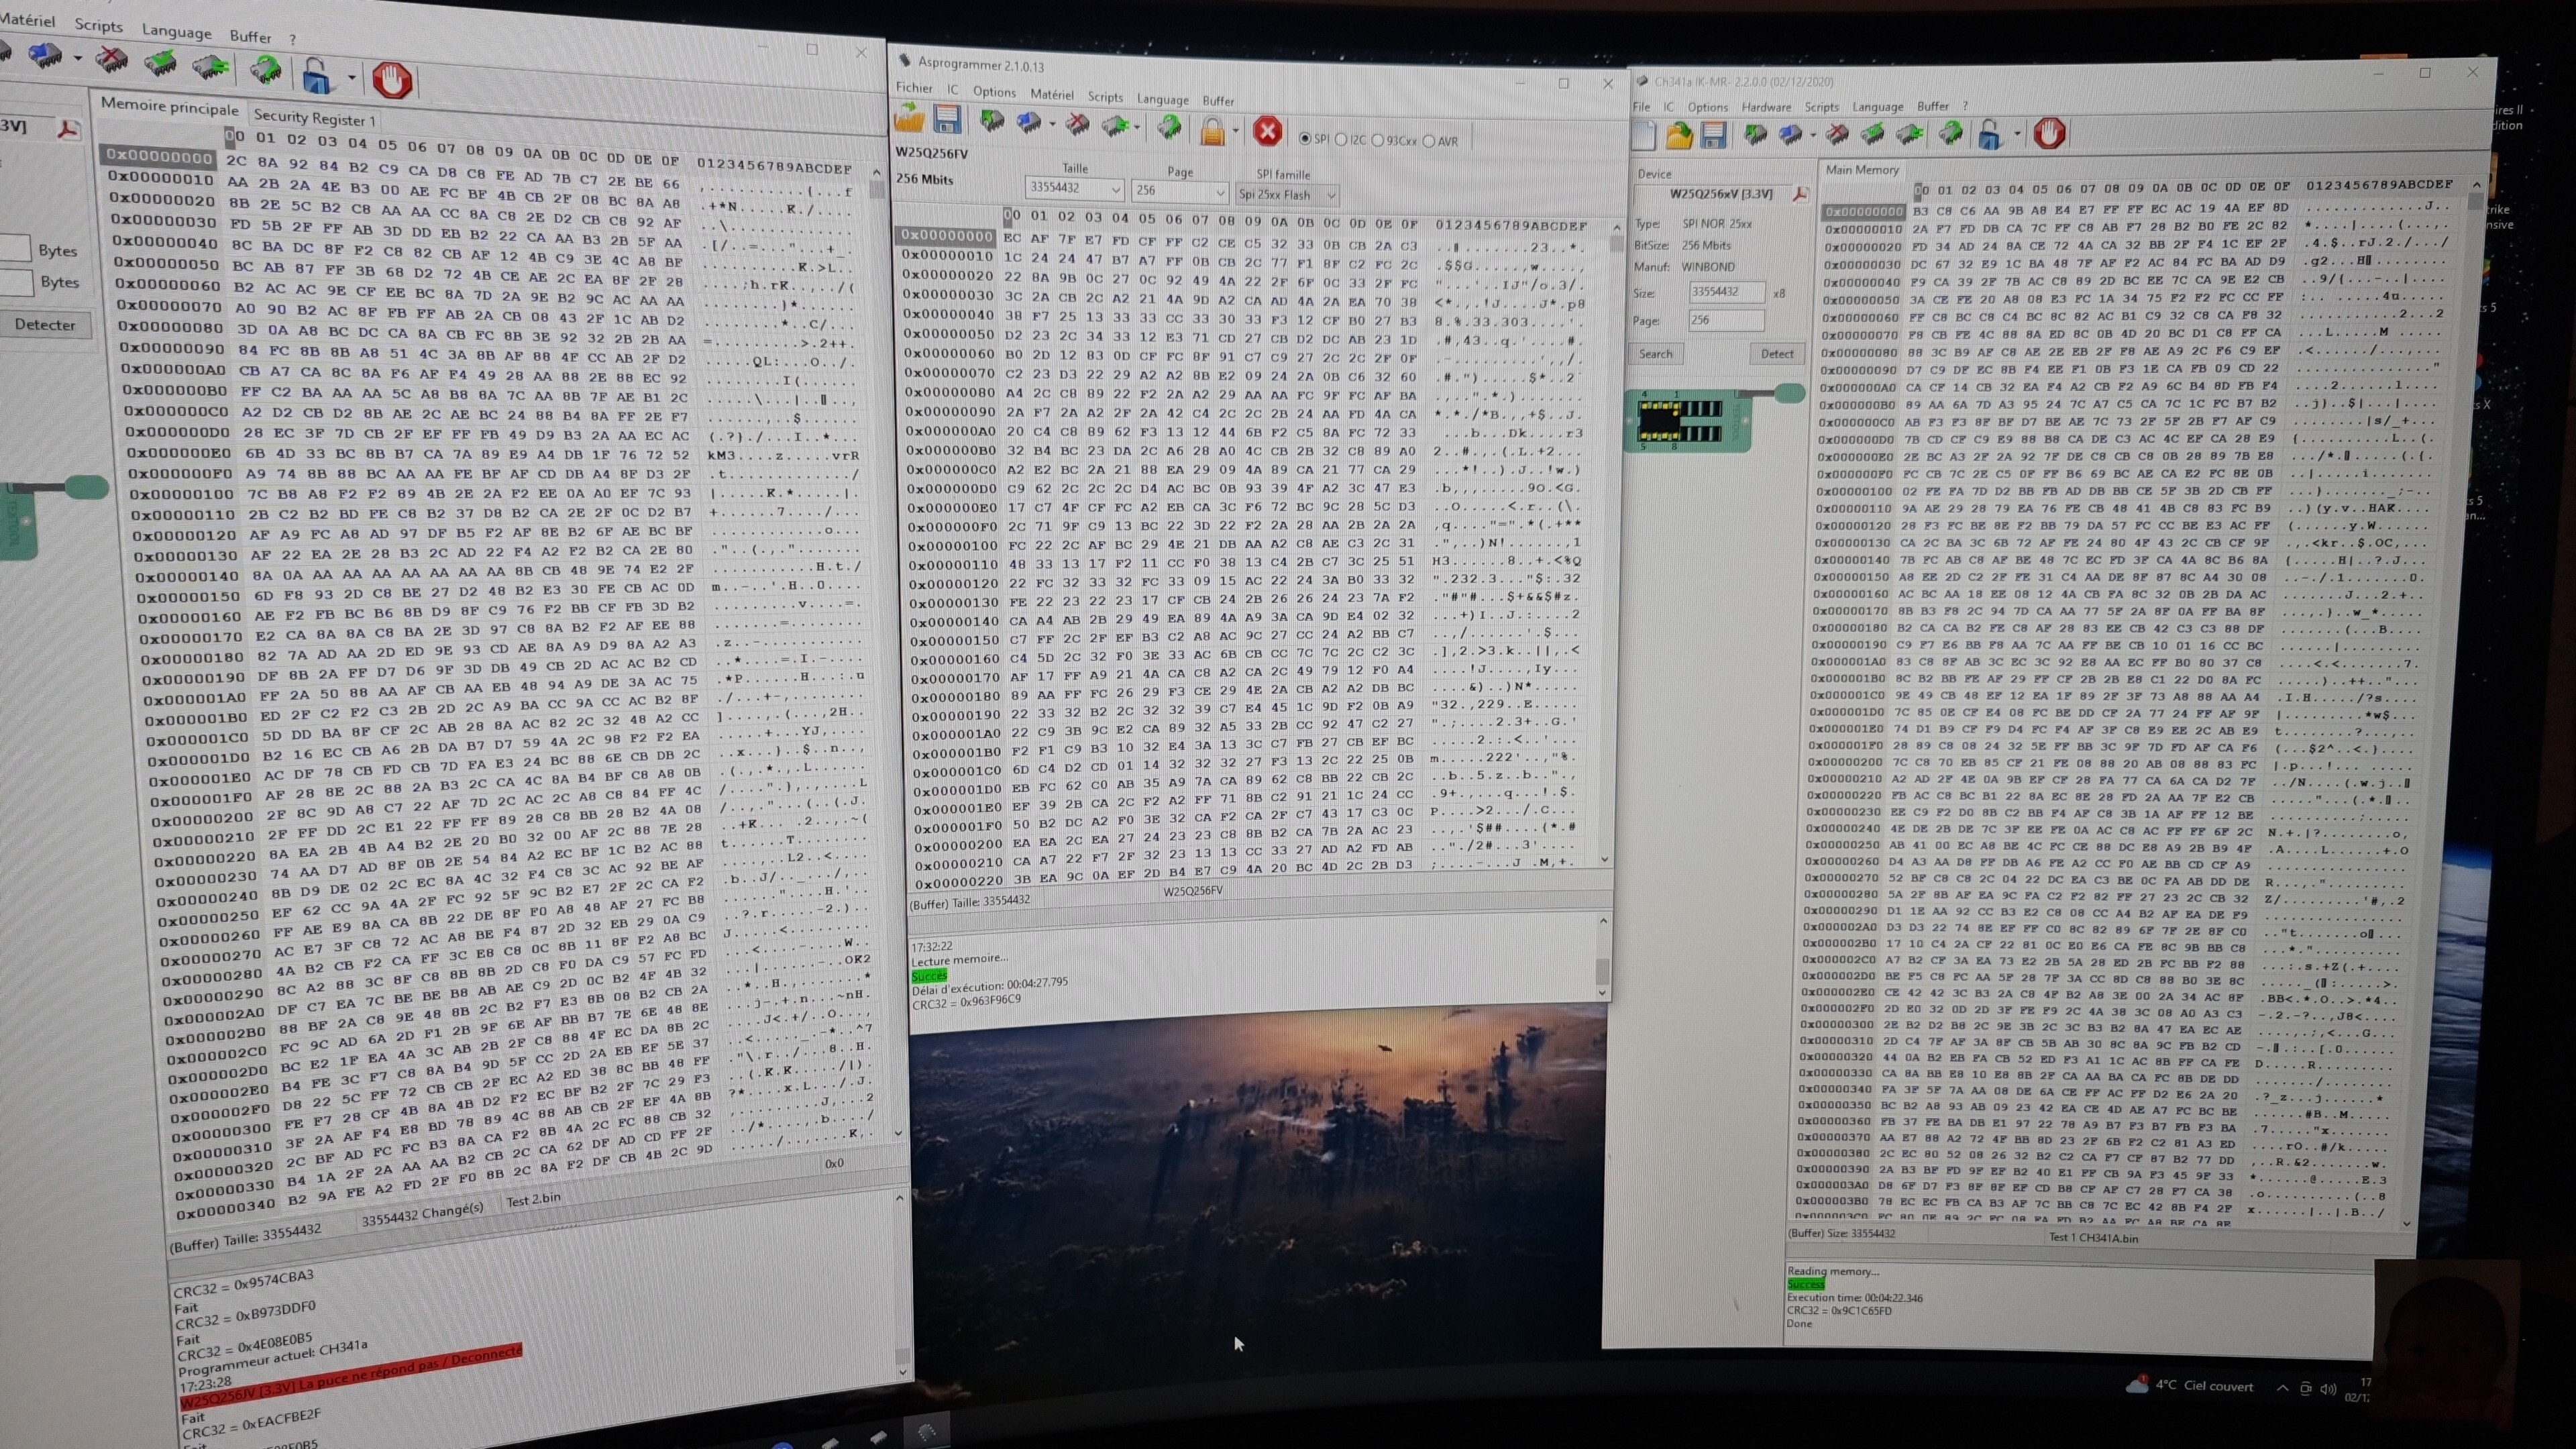Select the I2C radio button
Screen dimensions: 2576x1449
[x=1341, y=140]
